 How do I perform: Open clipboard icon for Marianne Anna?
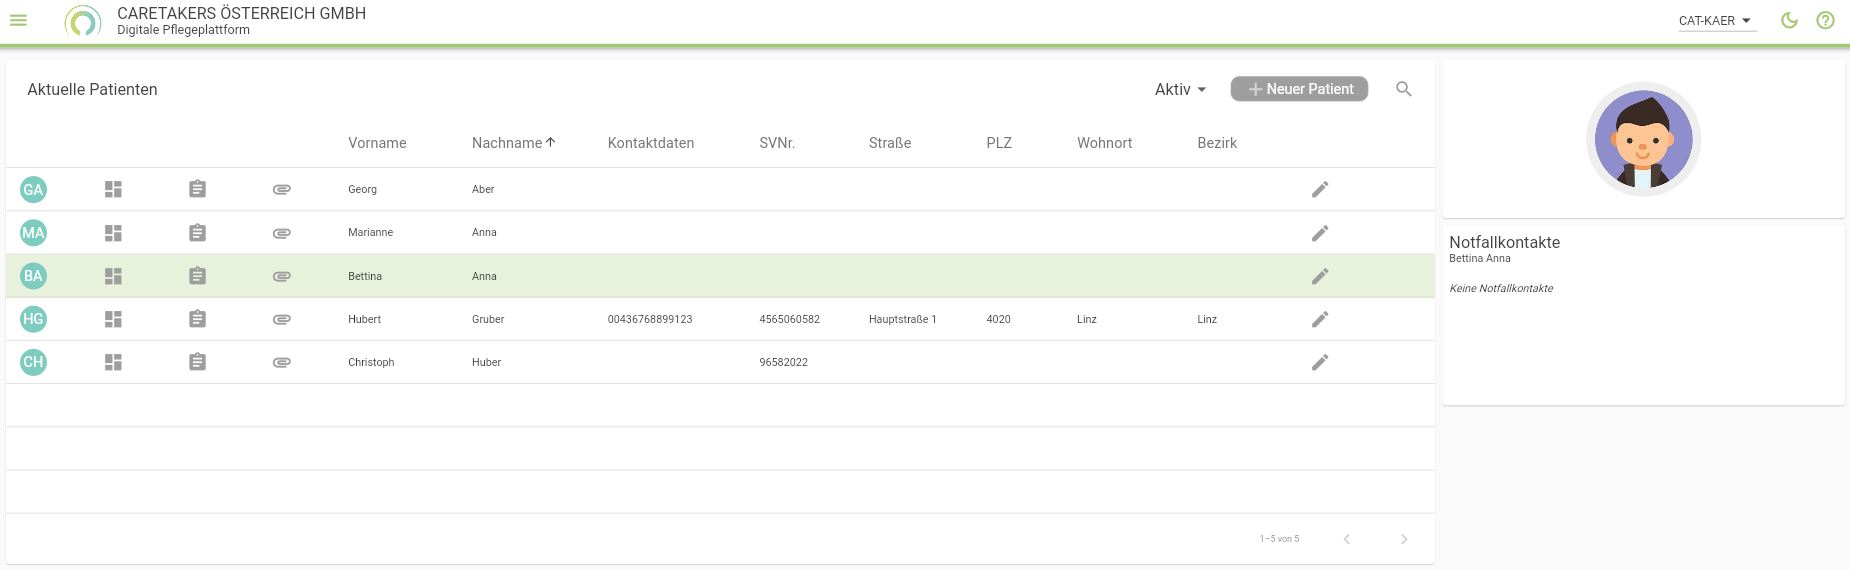[x=198, y=233]
